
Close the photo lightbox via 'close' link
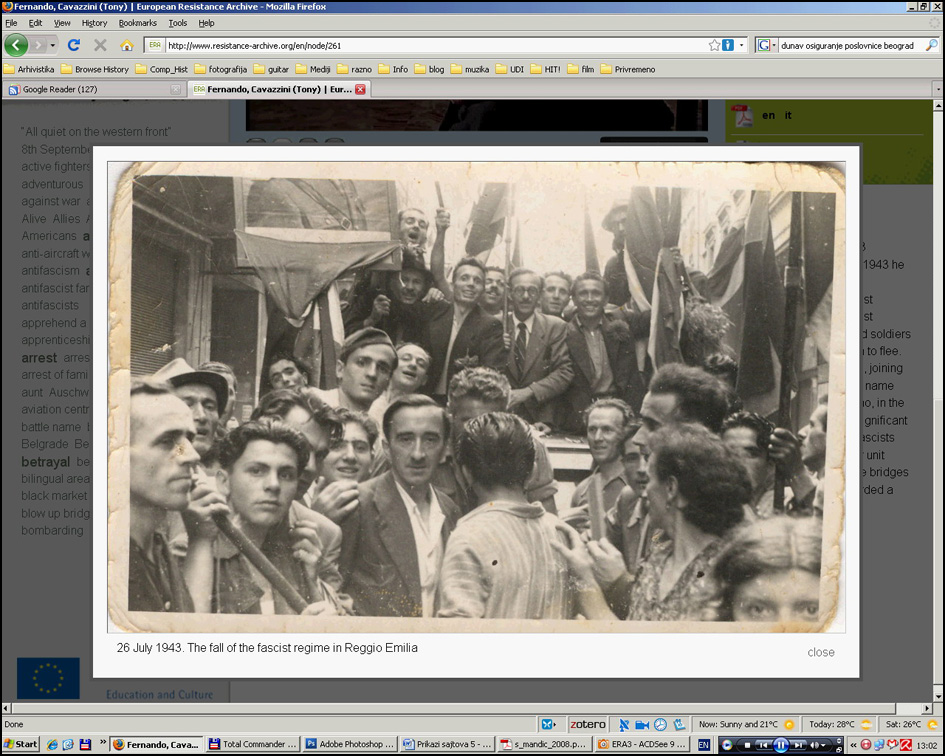[820, 652]
